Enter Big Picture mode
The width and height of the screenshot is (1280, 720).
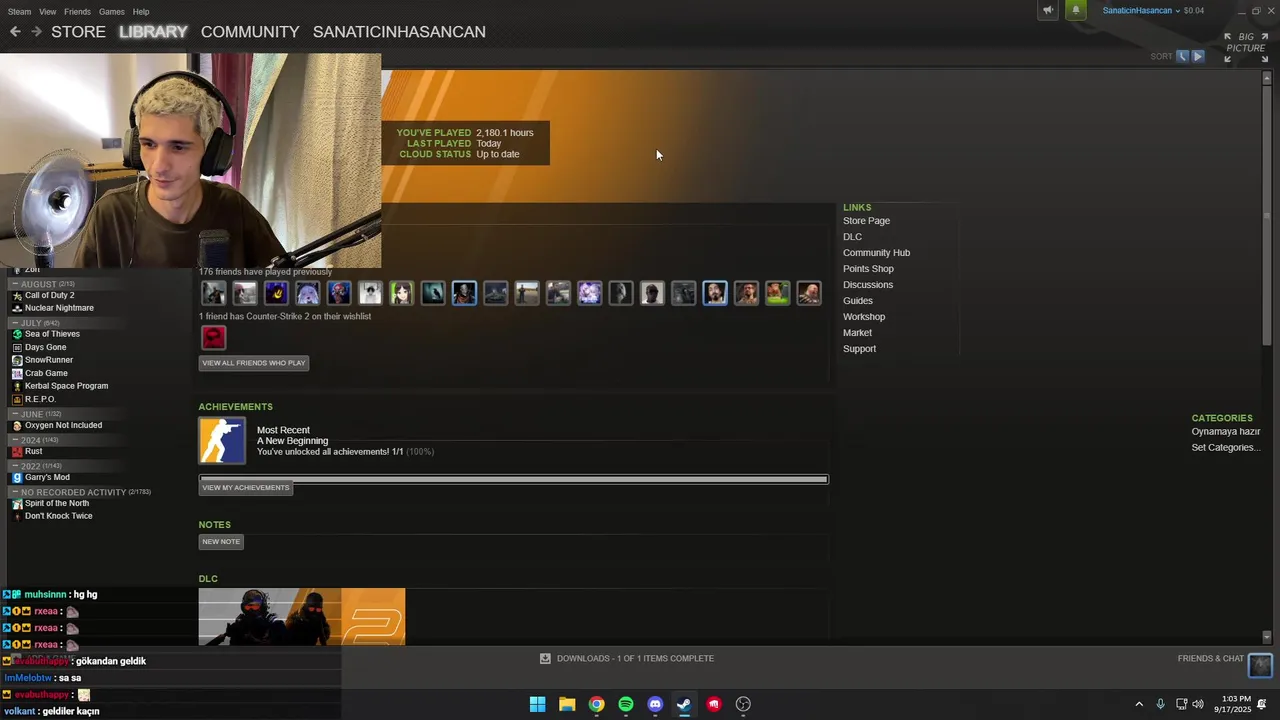click(1246, 46)
